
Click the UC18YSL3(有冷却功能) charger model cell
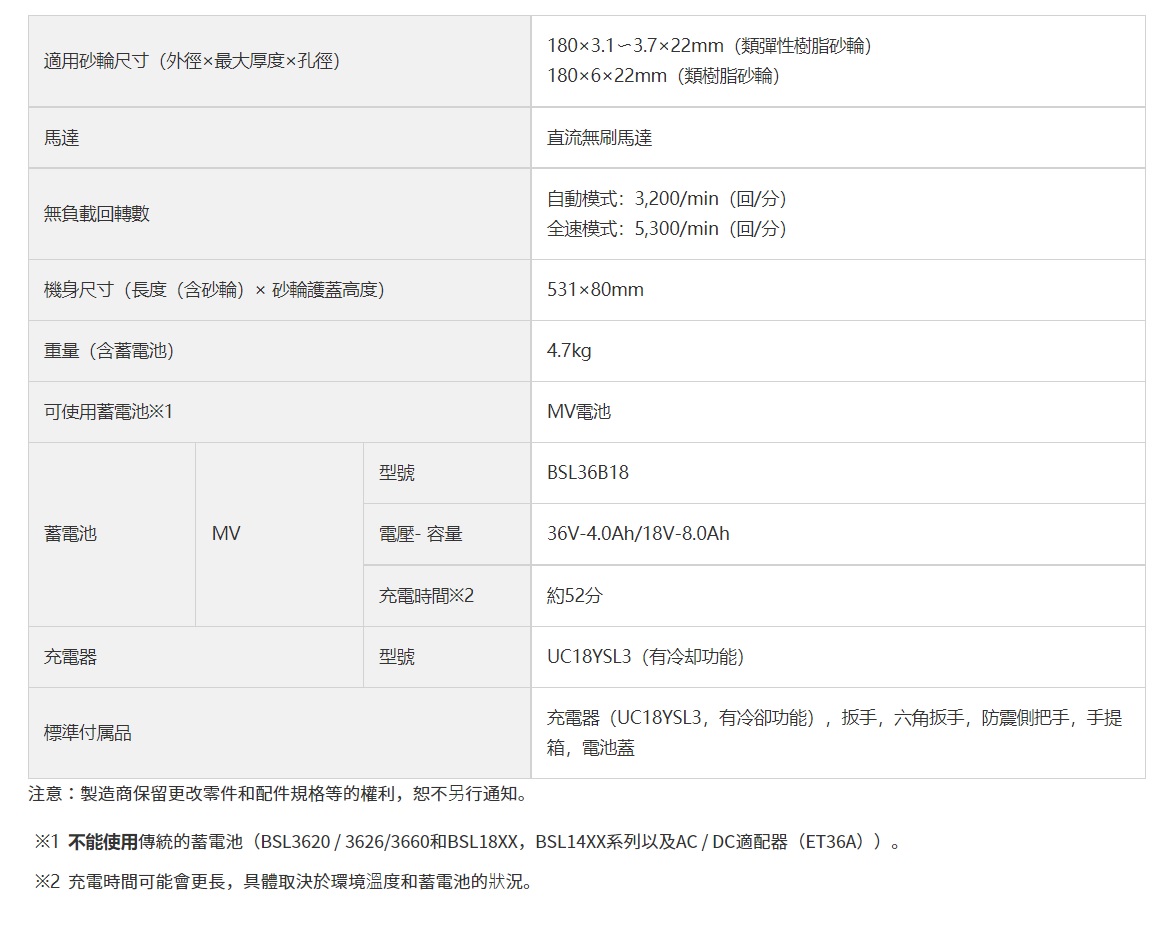pyautogui.click(x=645, y=657)
